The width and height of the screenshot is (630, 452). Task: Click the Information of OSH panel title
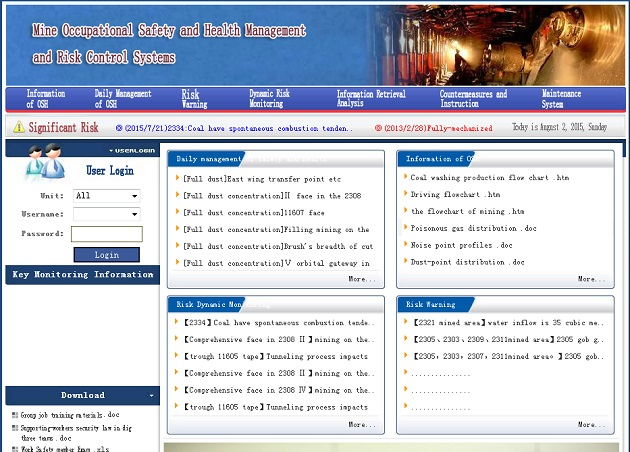tap(438, 159)
